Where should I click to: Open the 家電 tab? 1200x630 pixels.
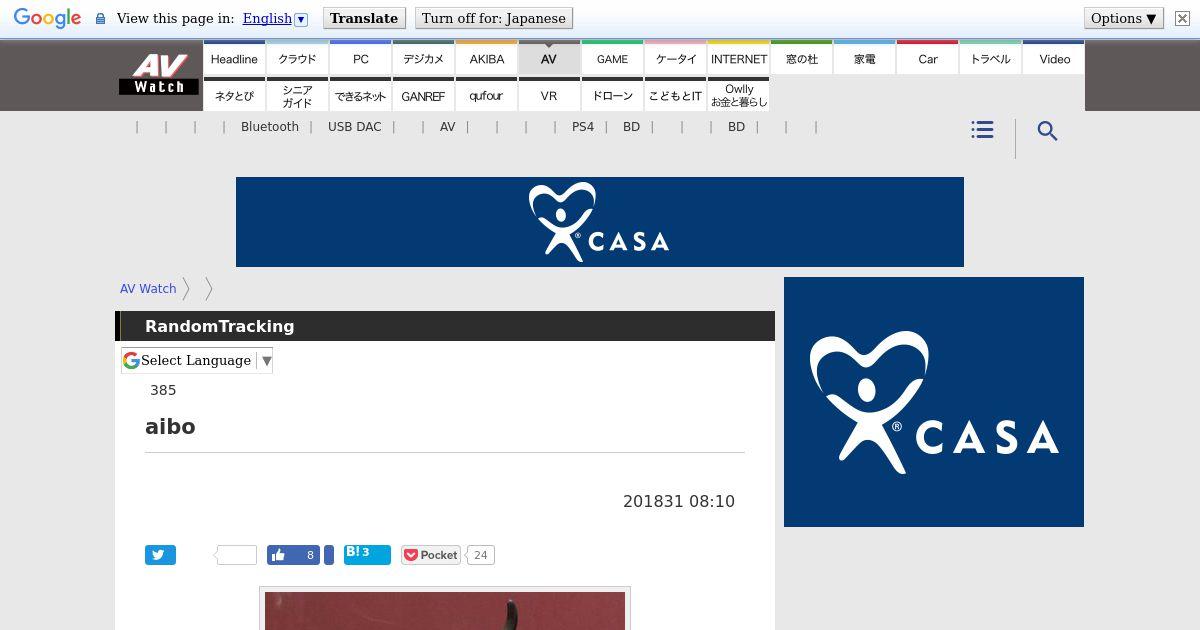864,58
